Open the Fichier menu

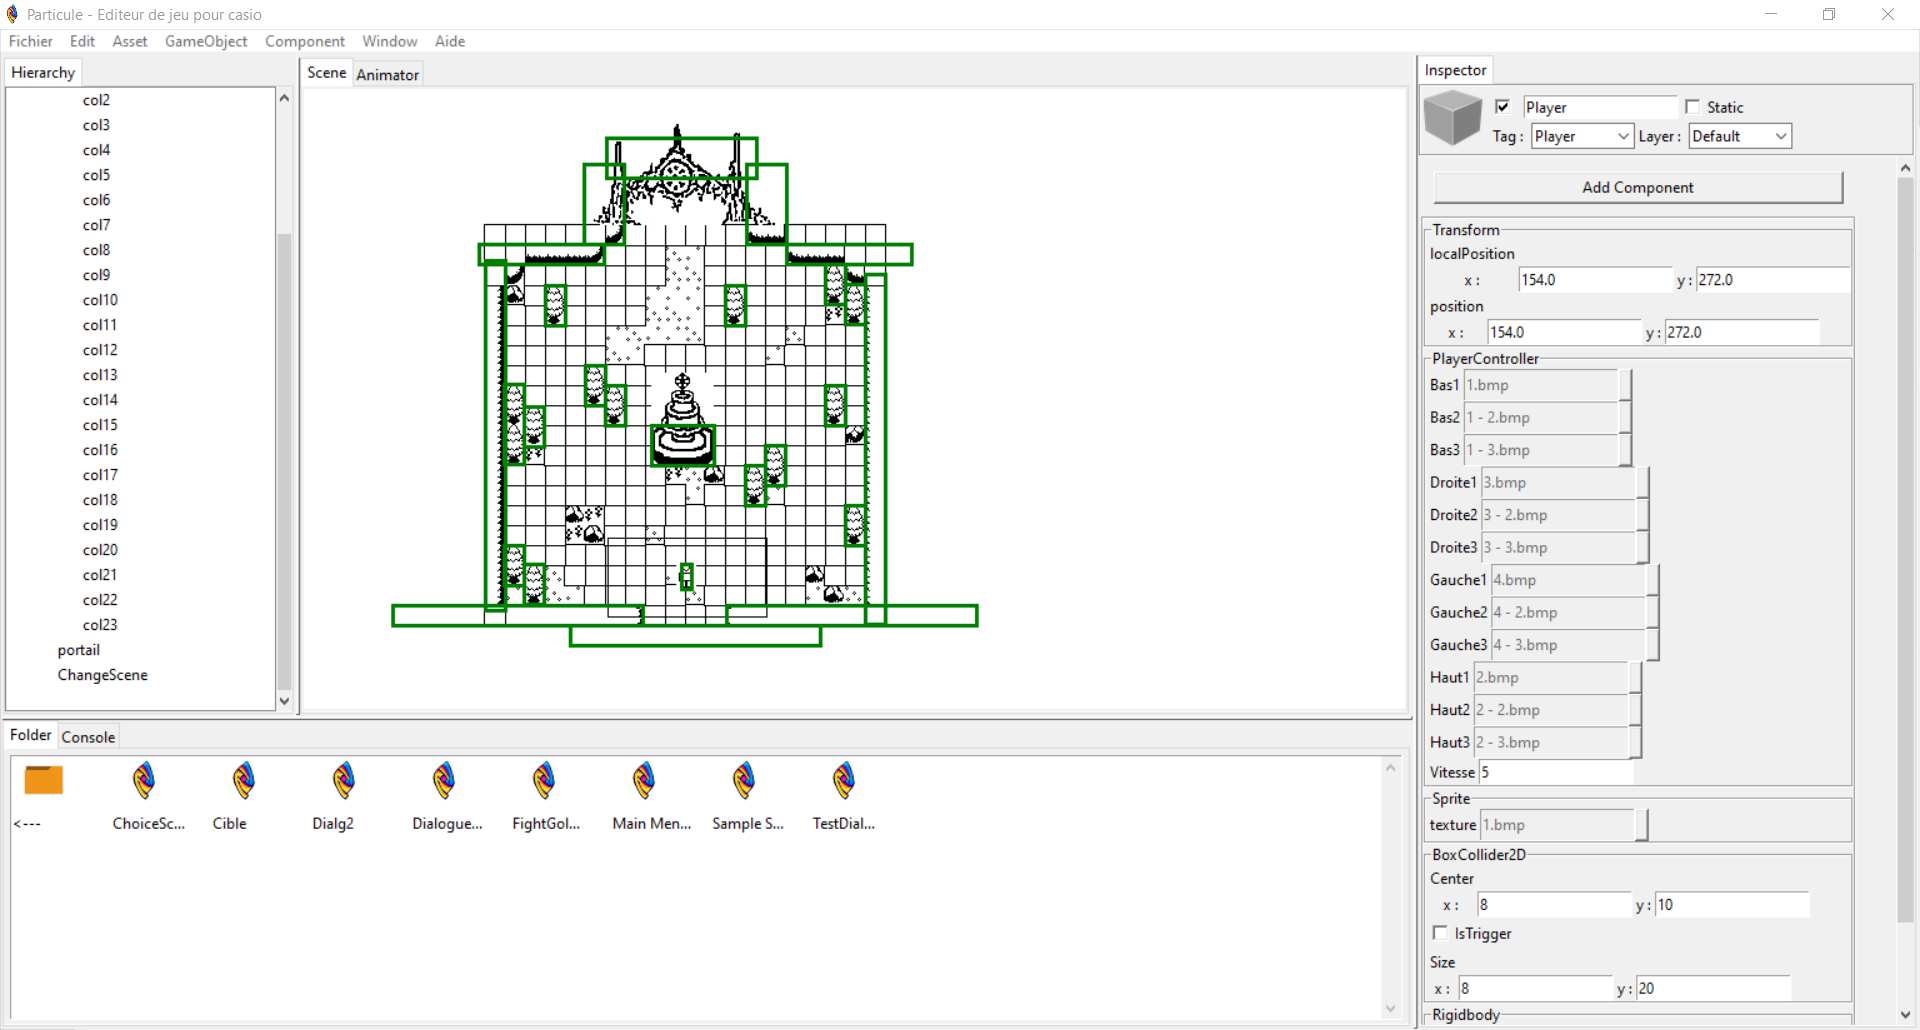pyautogui.click(x=31, y=41)
